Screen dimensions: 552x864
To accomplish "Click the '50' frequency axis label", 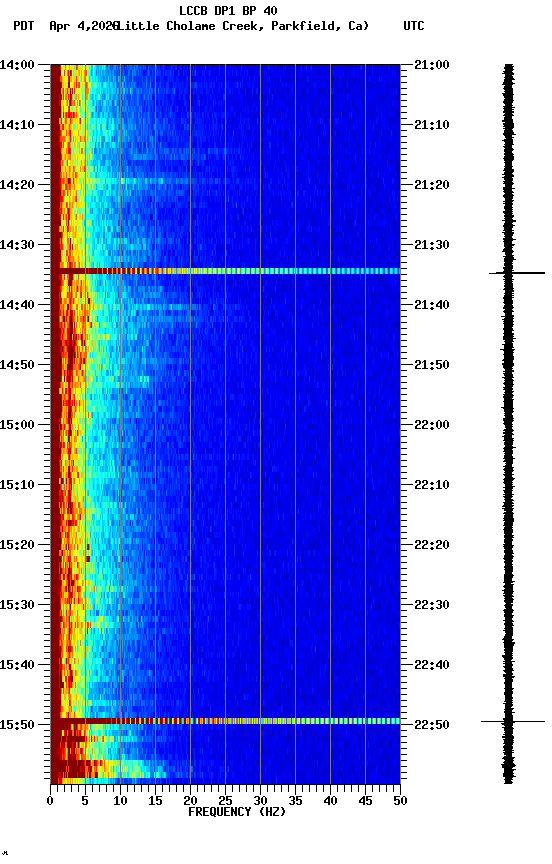I will click(400, 801).
